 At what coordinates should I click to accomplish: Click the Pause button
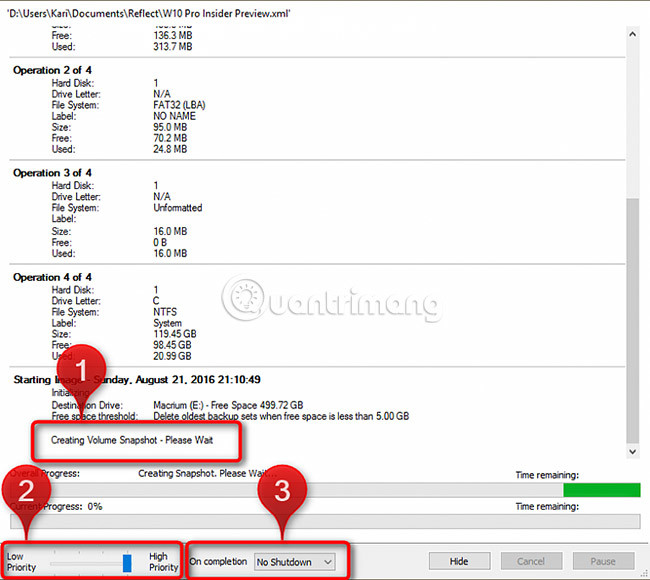(x=603, y=561)
